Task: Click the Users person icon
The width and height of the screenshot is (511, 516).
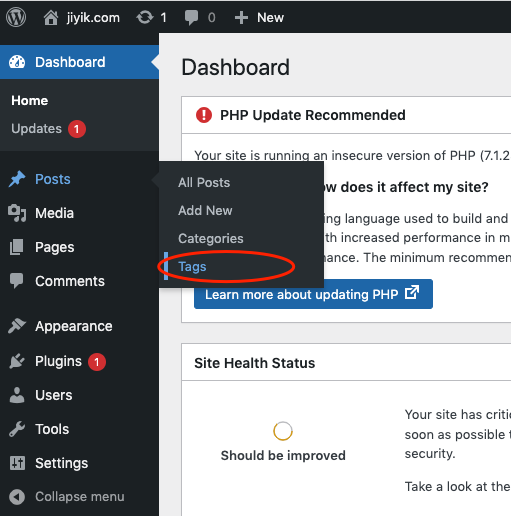Action: 17,395
